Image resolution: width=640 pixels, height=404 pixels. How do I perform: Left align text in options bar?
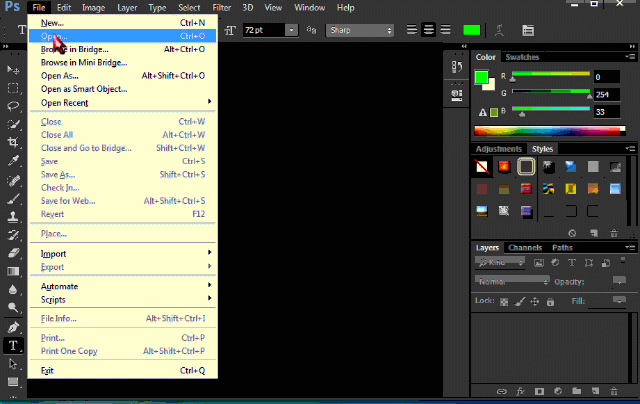[411, 30]
